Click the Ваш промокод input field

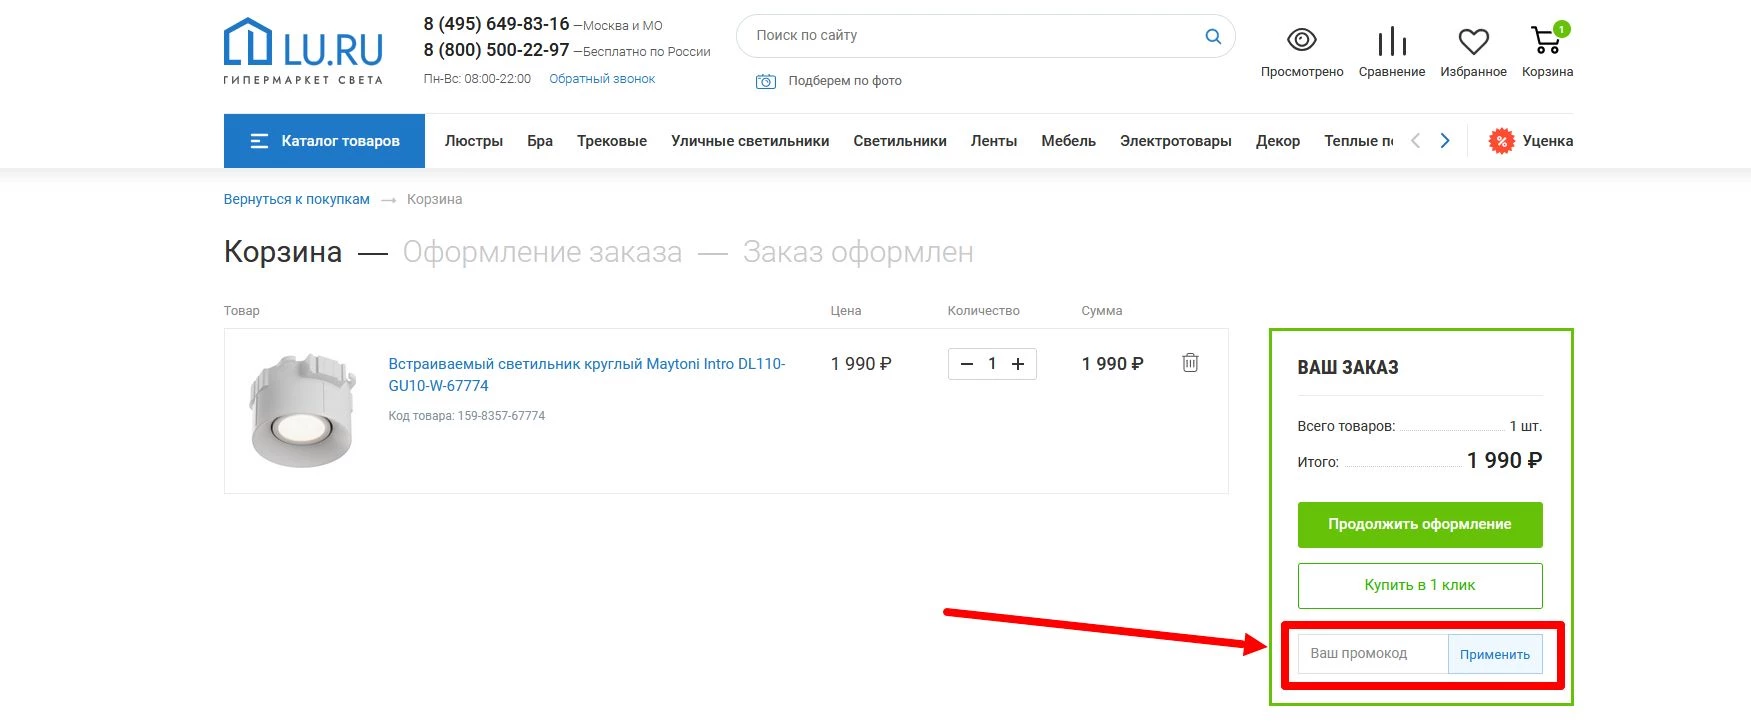click(1372, 653)
